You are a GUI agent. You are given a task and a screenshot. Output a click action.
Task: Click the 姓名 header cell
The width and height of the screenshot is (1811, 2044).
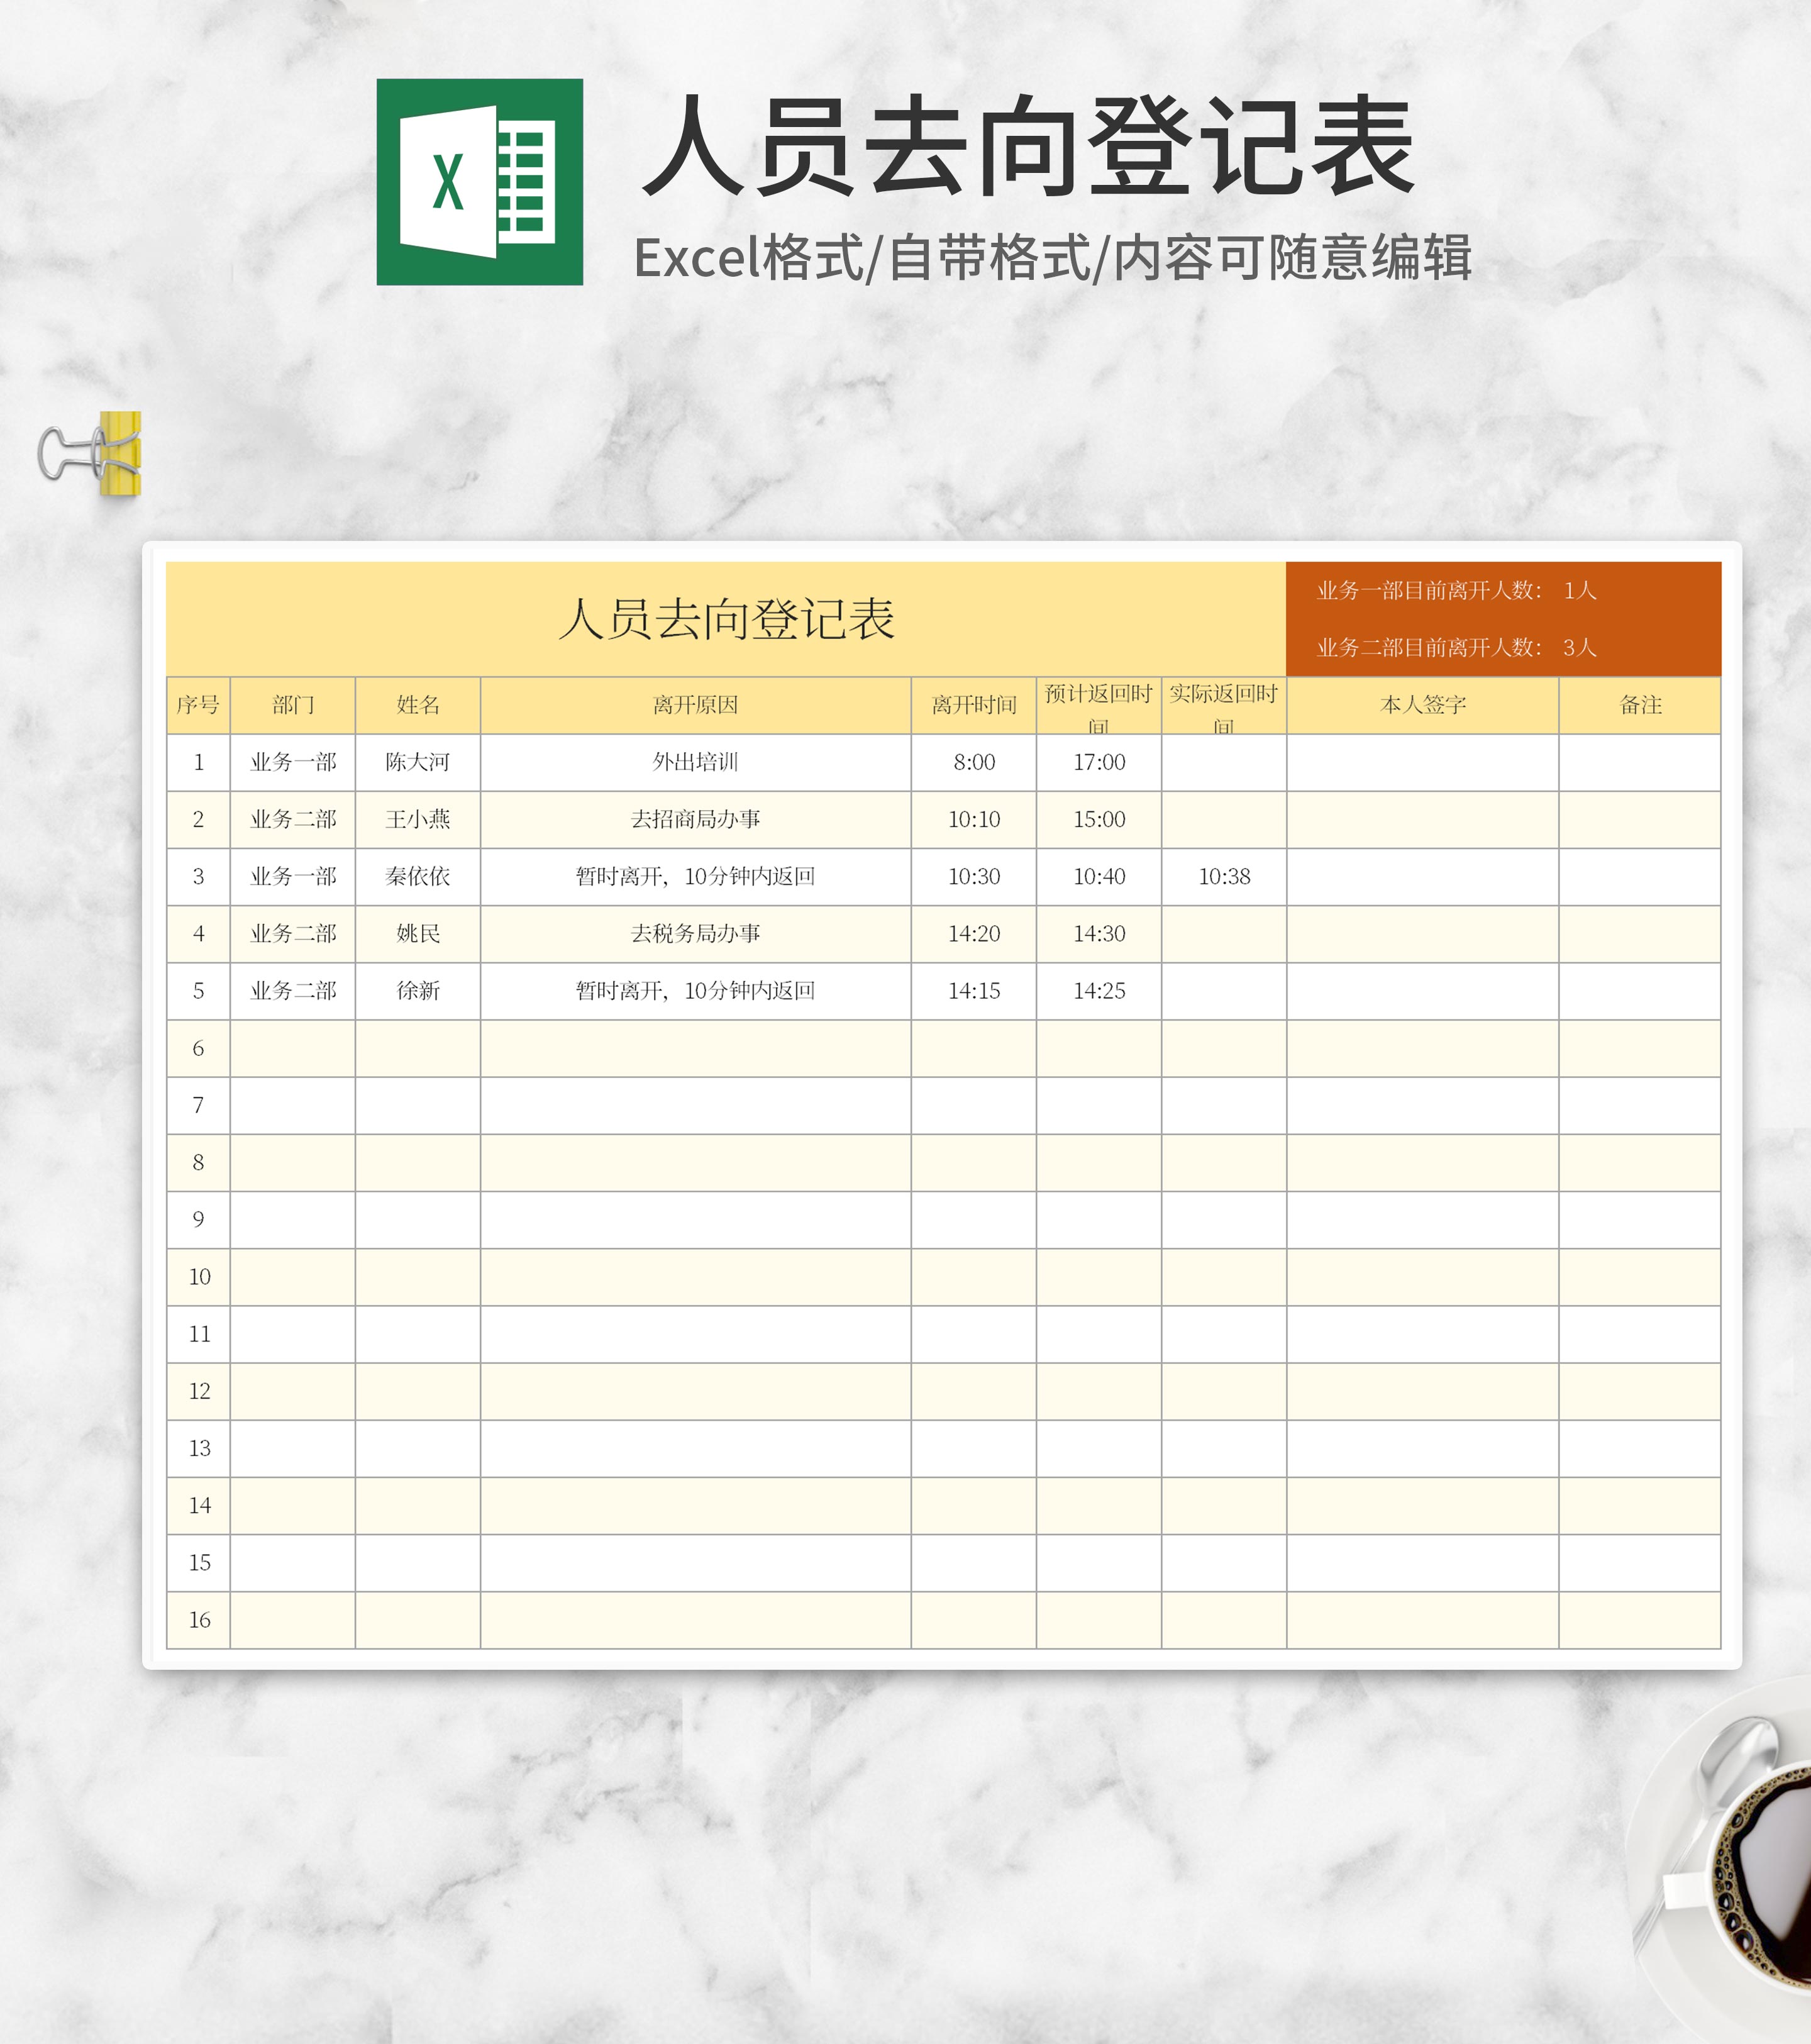[418, 705]
